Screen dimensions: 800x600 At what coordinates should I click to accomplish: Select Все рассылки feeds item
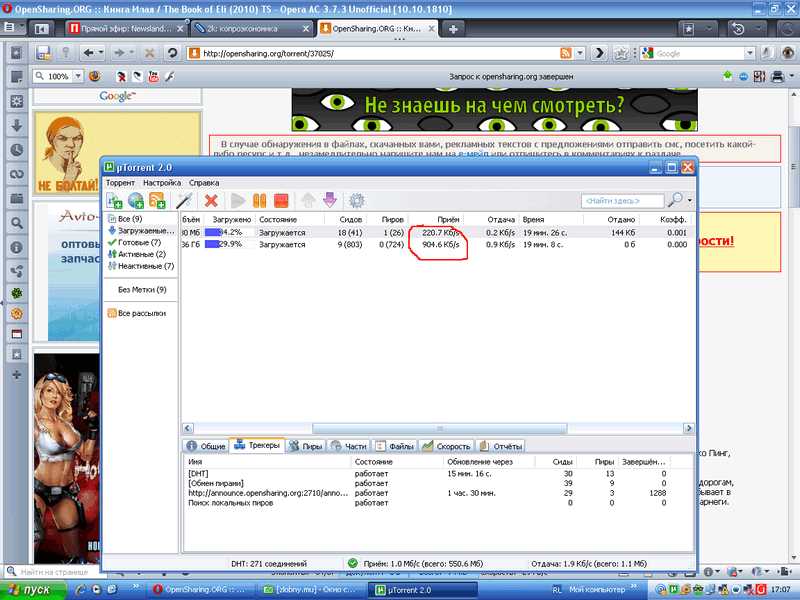click(141, 313)
